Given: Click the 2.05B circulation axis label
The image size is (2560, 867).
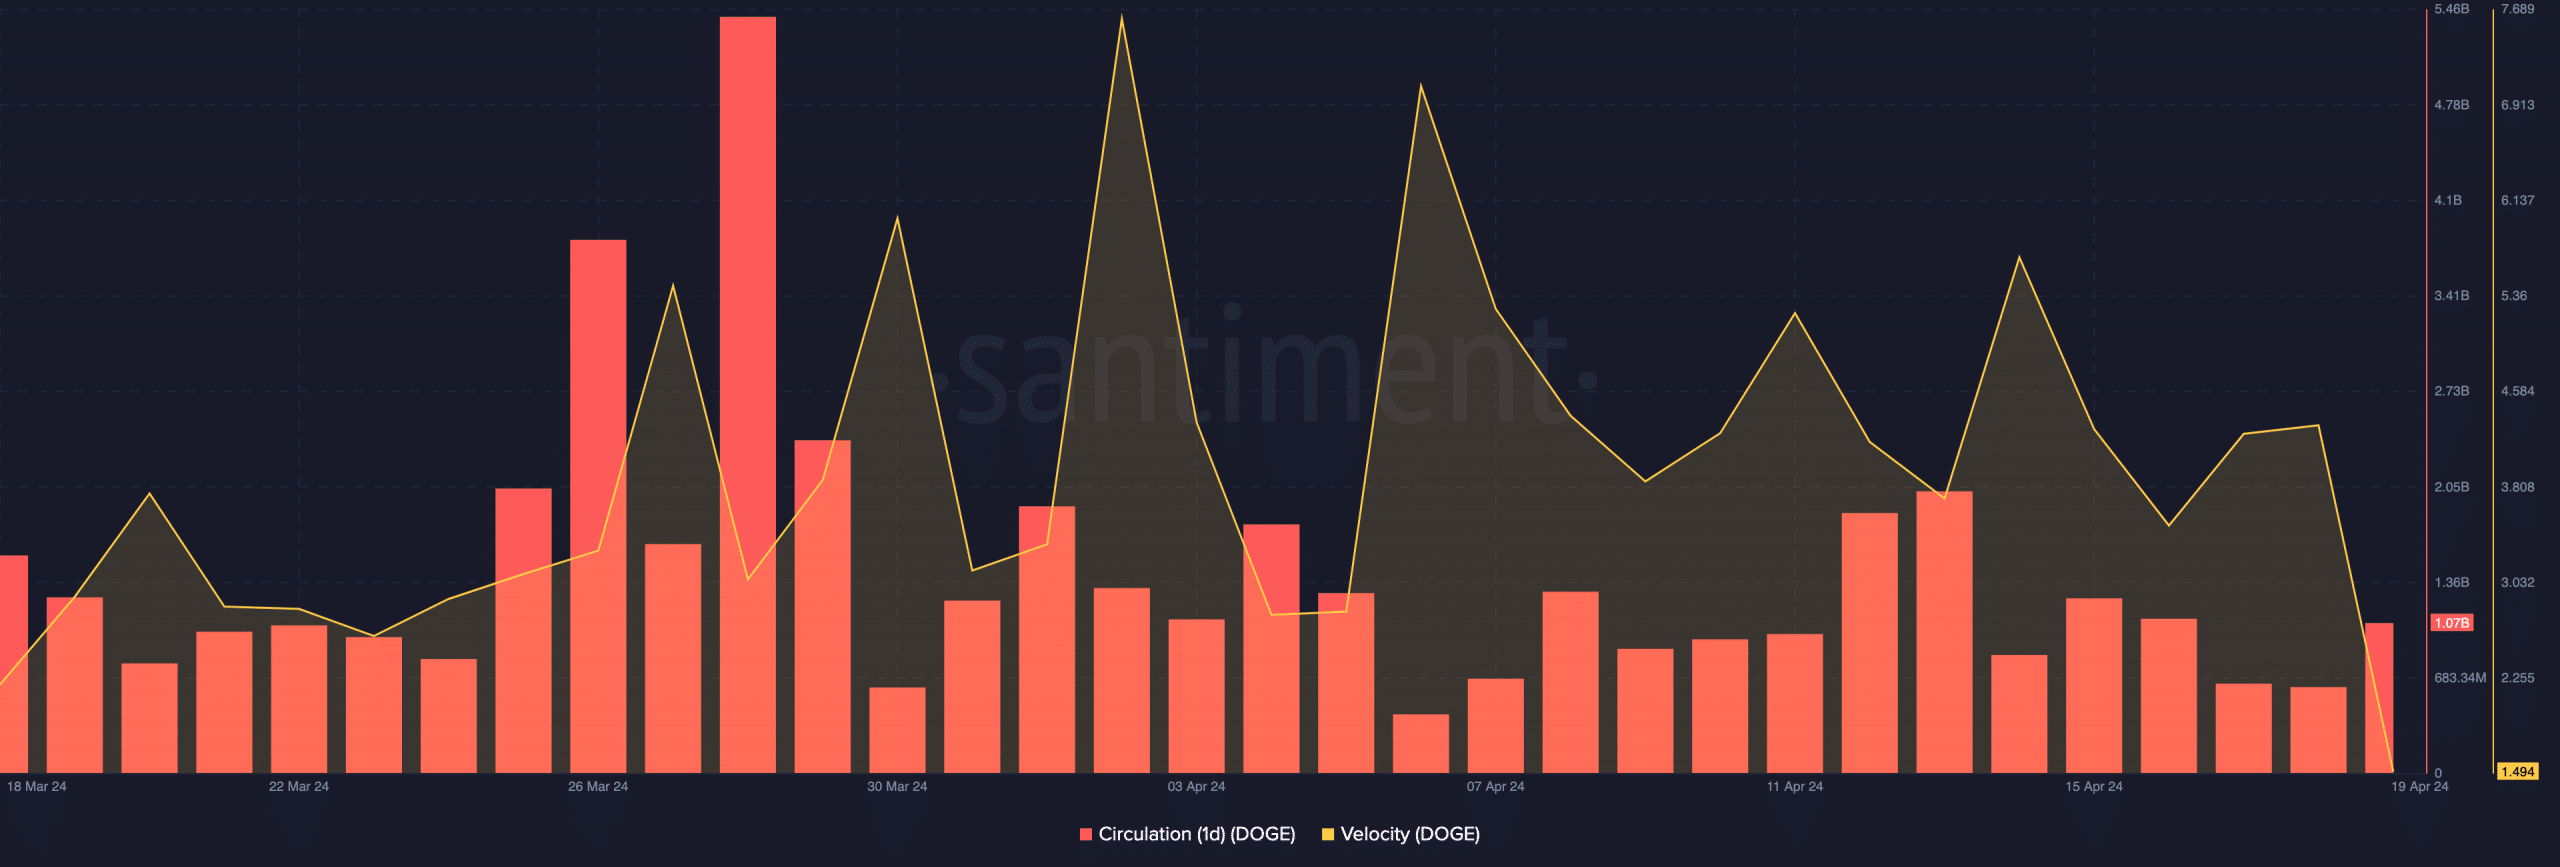Looking at the screenshot, I should coord(2452,487).
